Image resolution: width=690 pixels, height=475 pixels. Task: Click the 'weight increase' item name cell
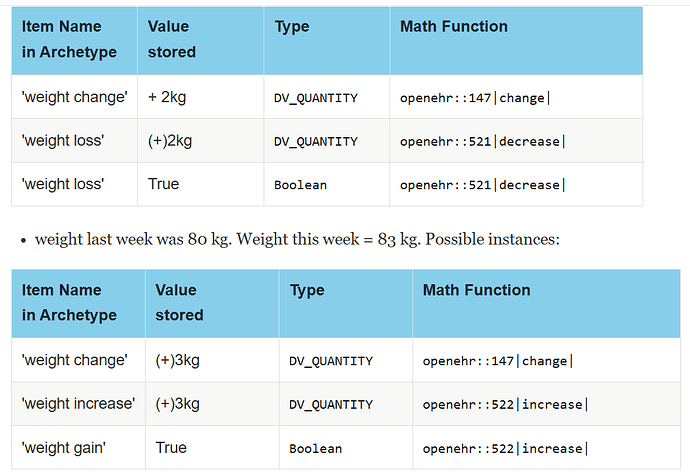click(78, 404)
